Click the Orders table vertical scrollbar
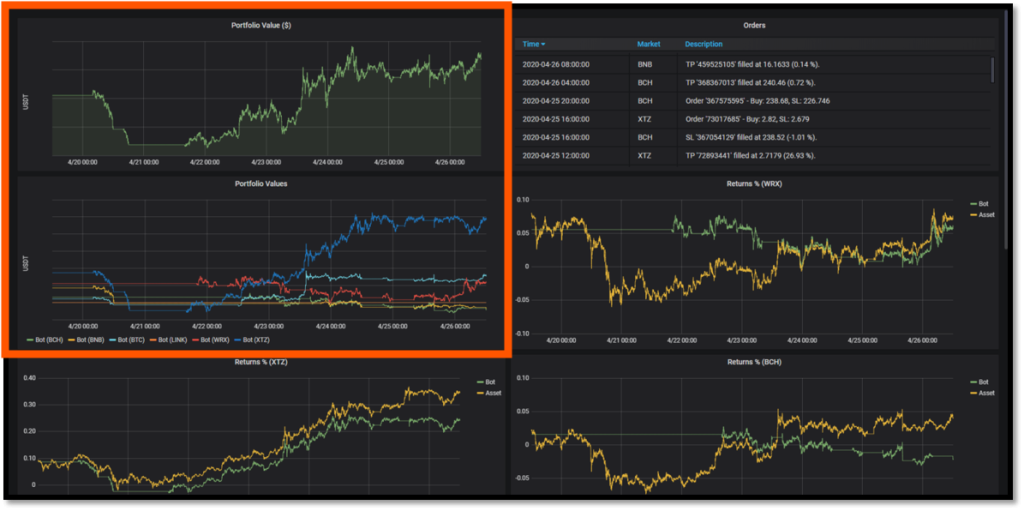Viewport: 1024px width, 511px height. click(992, 70)
